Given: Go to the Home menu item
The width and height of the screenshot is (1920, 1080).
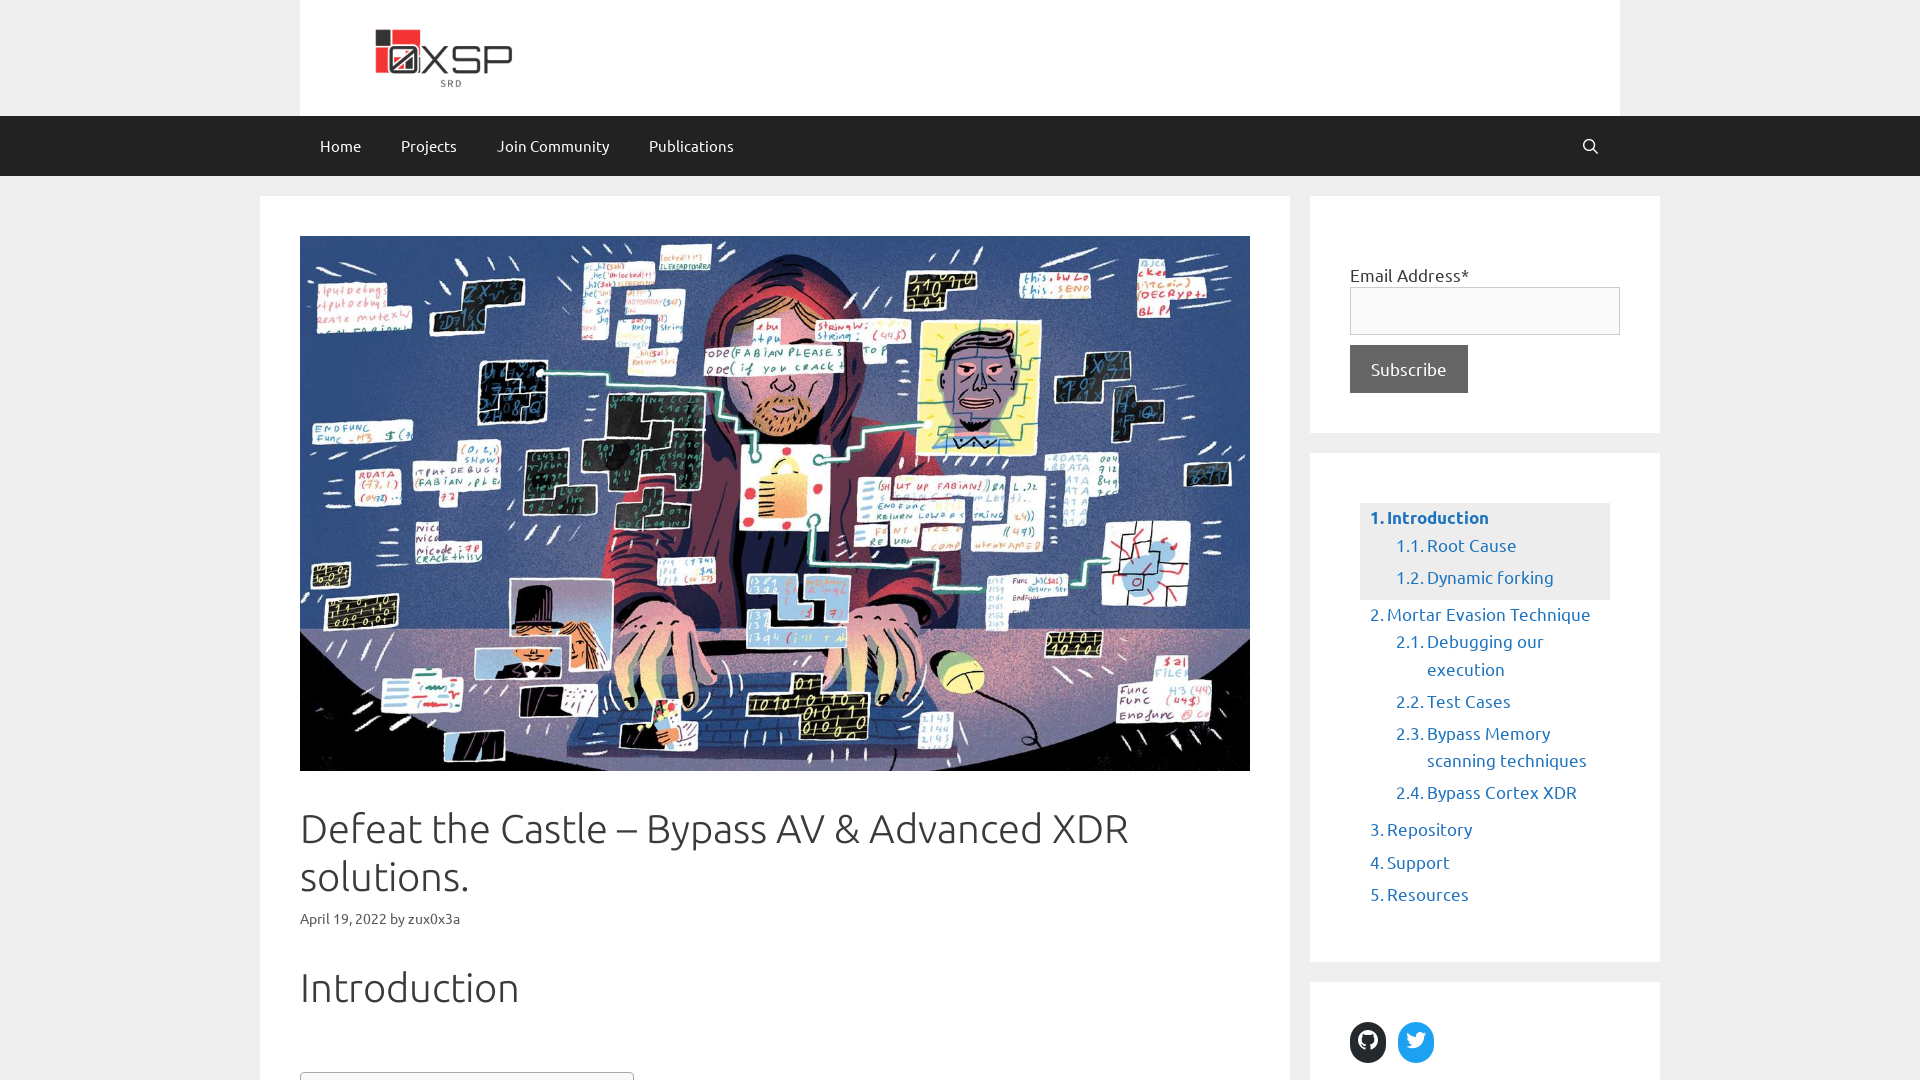Looking at the screenshot, I should pos(340,146).
